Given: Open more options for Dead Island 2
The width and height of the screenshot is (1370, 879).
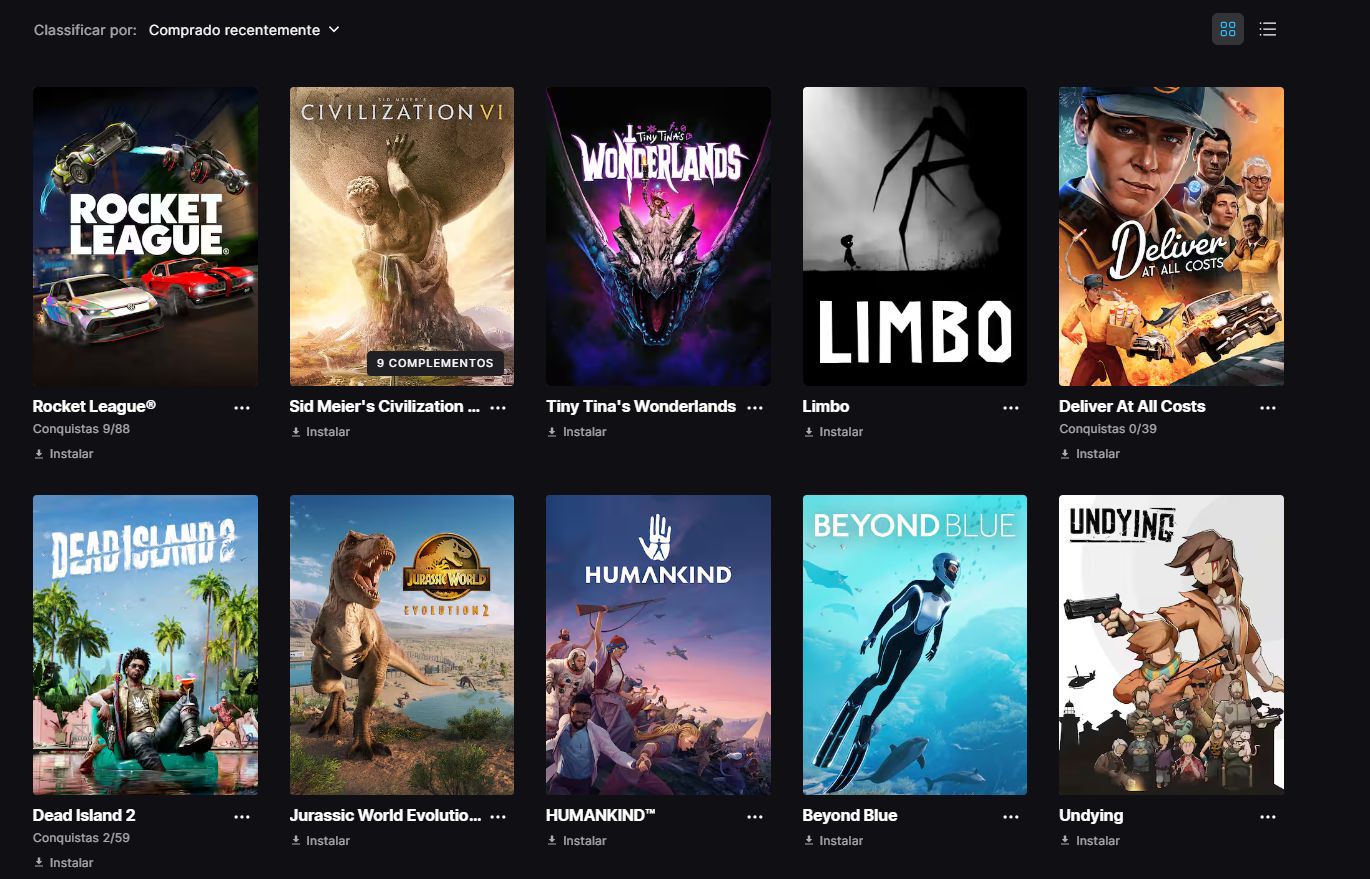Looking at the screenshot, I should (x=242, y=817).
